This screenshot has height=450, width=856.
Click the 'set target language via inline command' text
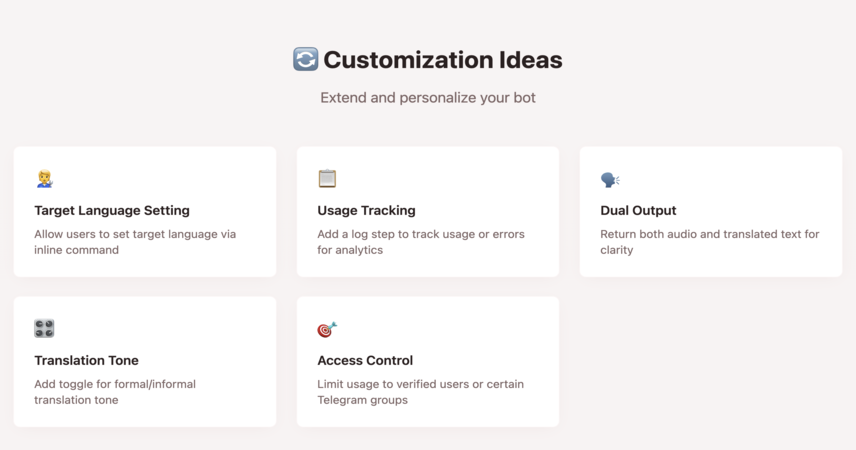[x=135, y=242]
